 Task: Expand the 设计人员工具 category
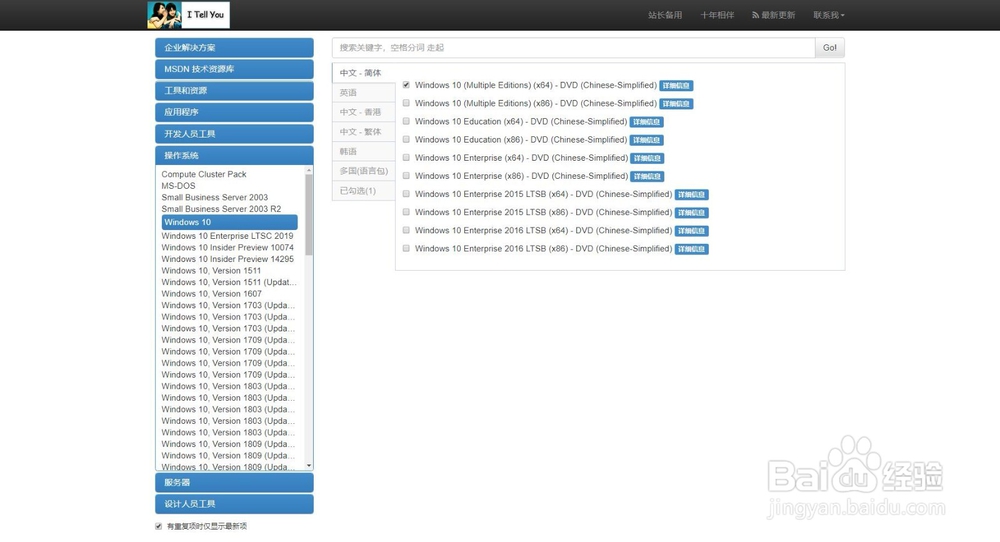[234, 504]
